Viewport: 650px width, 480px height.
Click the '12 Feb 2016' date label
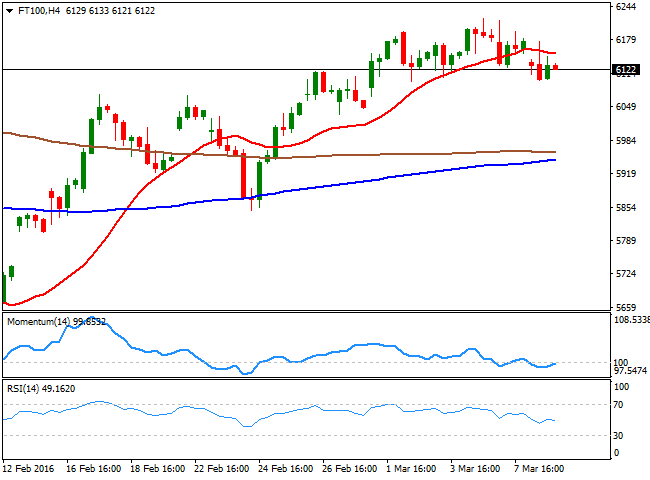pos(28,468)
